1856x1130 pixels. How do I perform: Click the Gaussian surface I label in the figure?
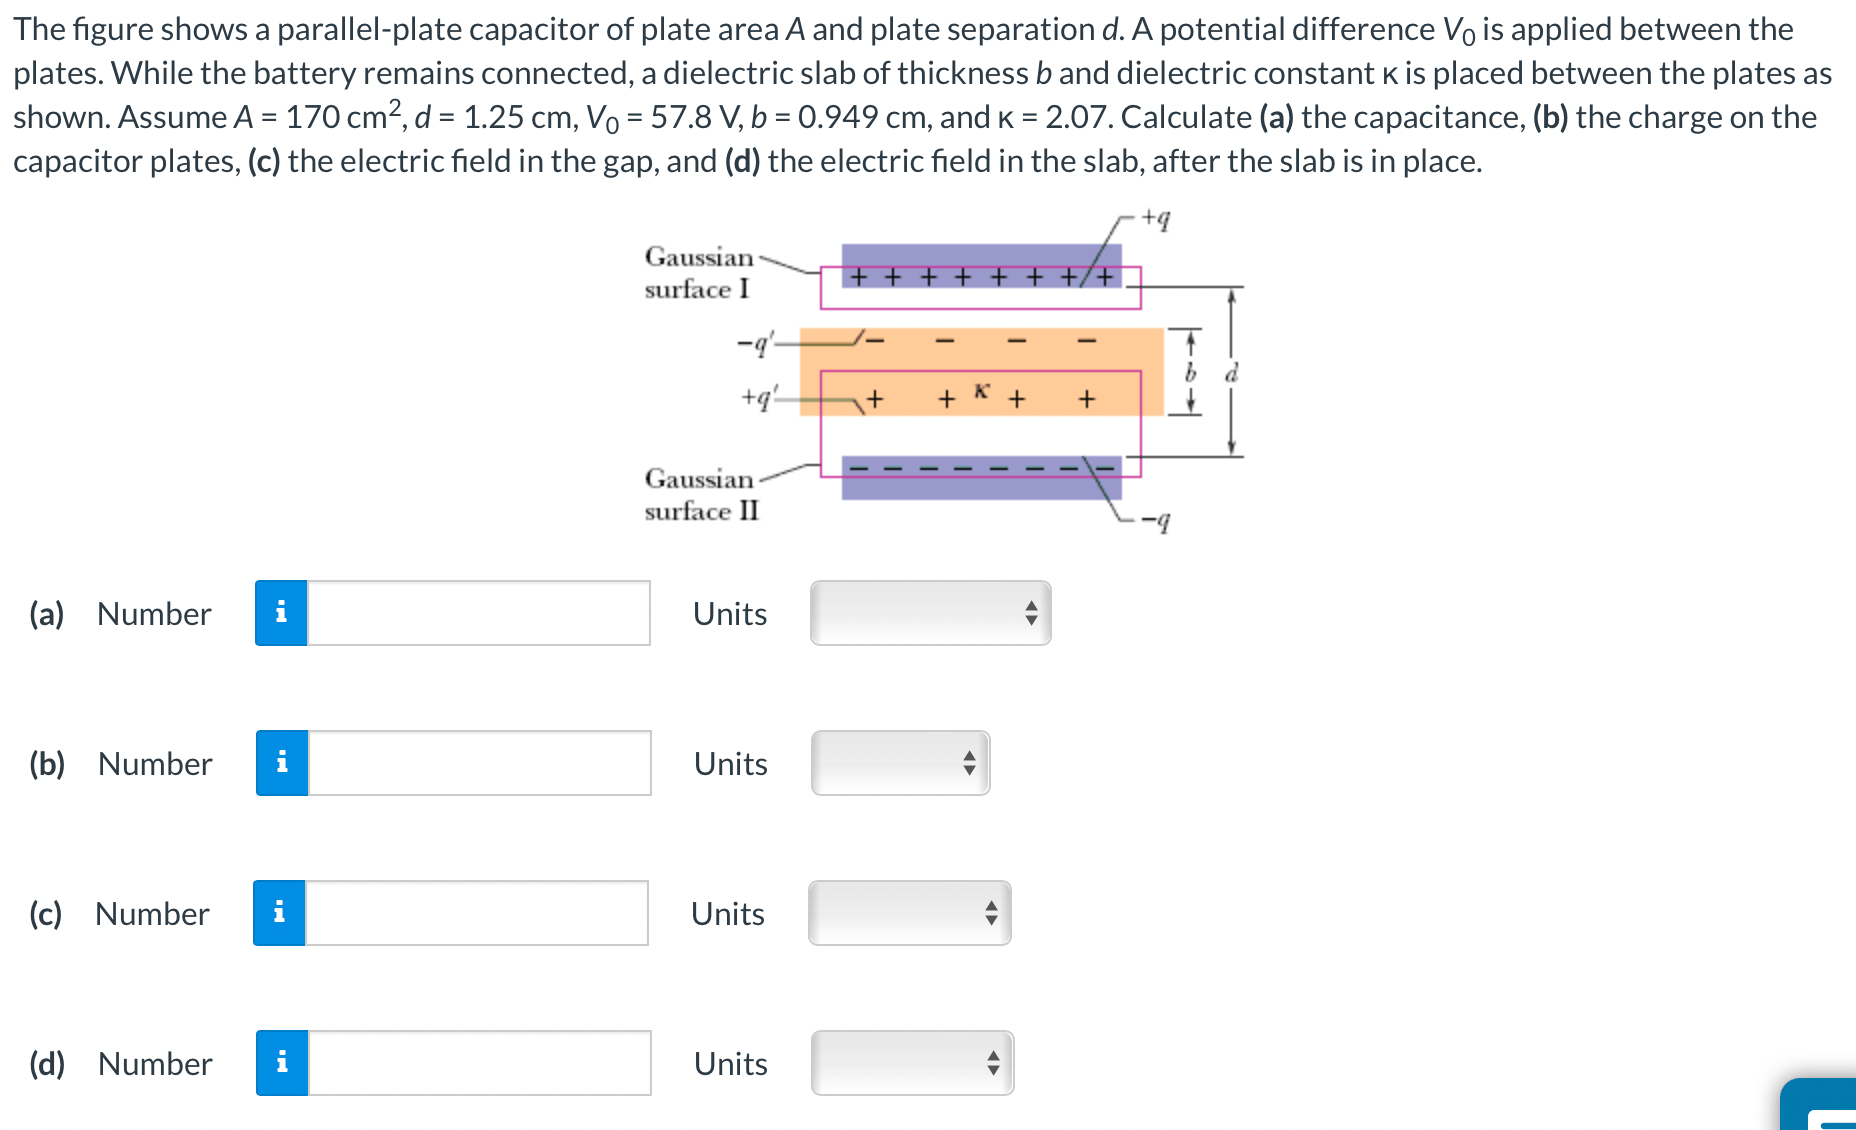pos(700,273)
